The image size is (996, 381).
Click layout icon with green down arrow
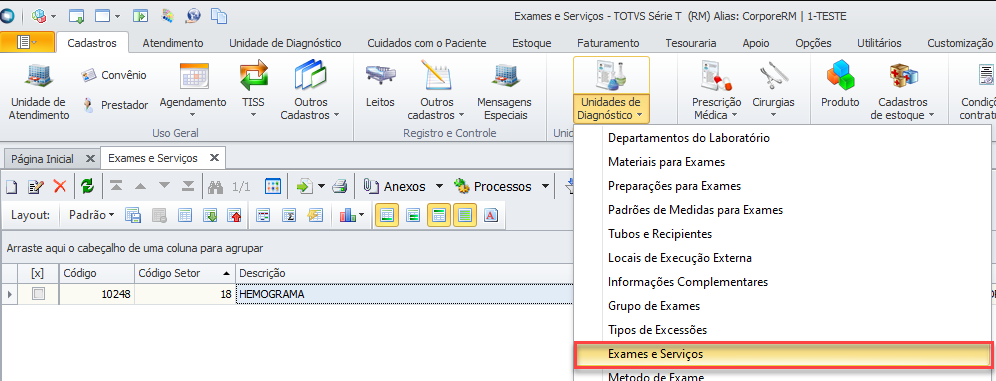[x=210, y=215]
